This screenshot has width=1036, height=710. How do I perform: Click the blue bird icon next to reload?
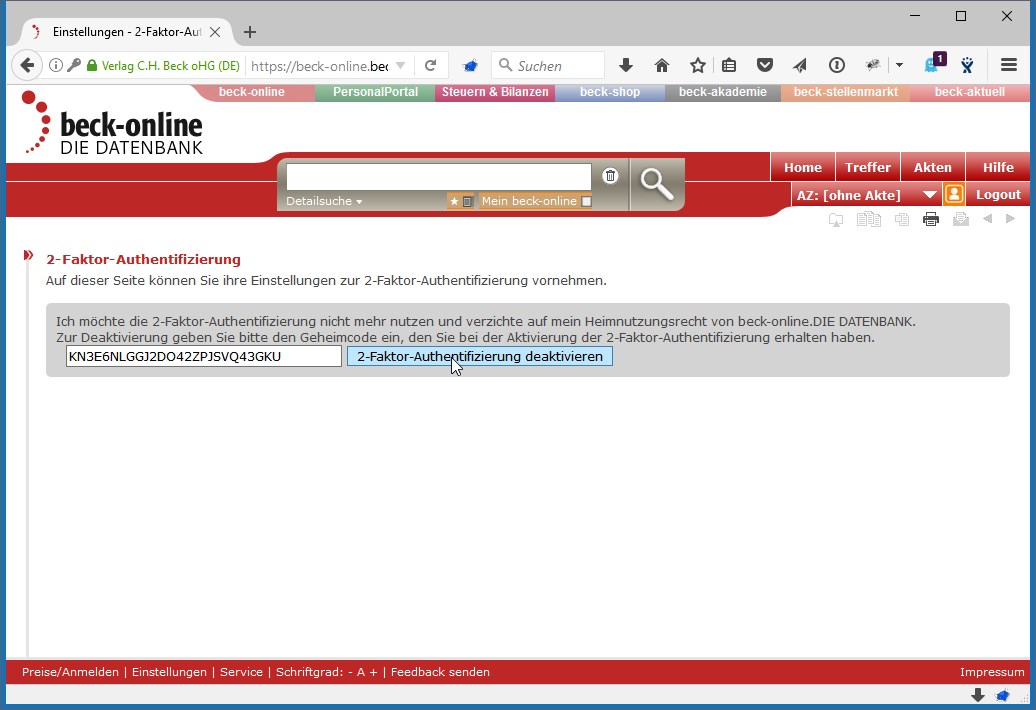tap(470, 65)
